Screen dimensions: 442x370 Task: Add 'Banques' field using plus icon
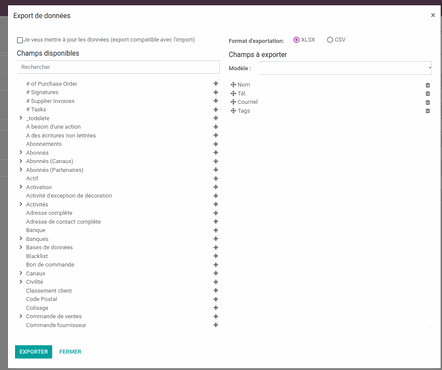tap(216, 239)
